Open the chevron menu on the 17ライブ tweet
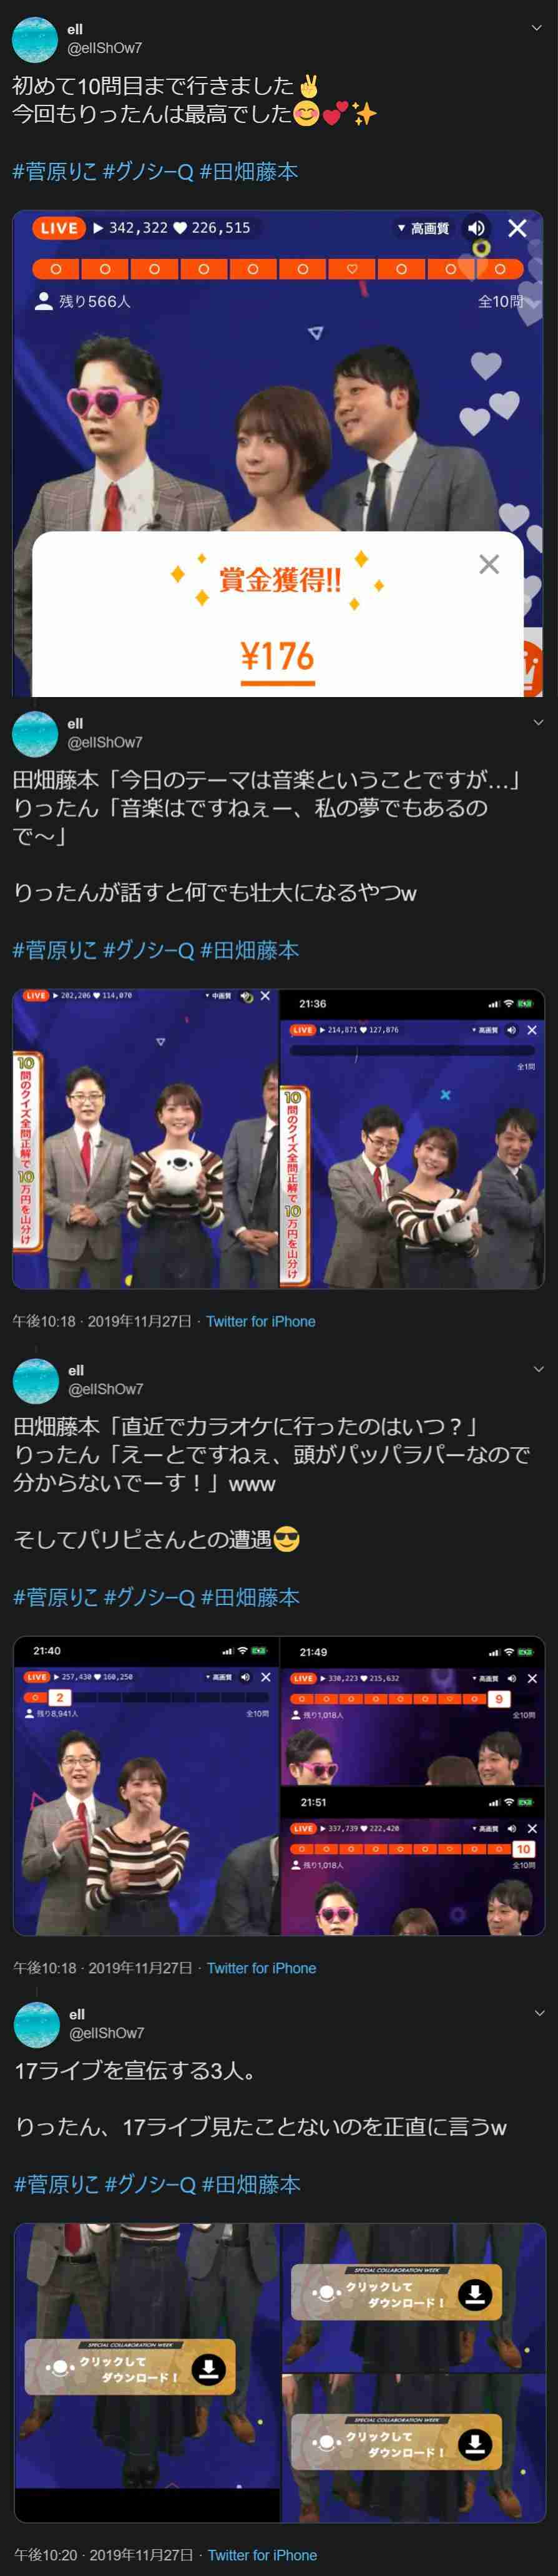Screen dimensions: 558x2576 click(540, 2013)
